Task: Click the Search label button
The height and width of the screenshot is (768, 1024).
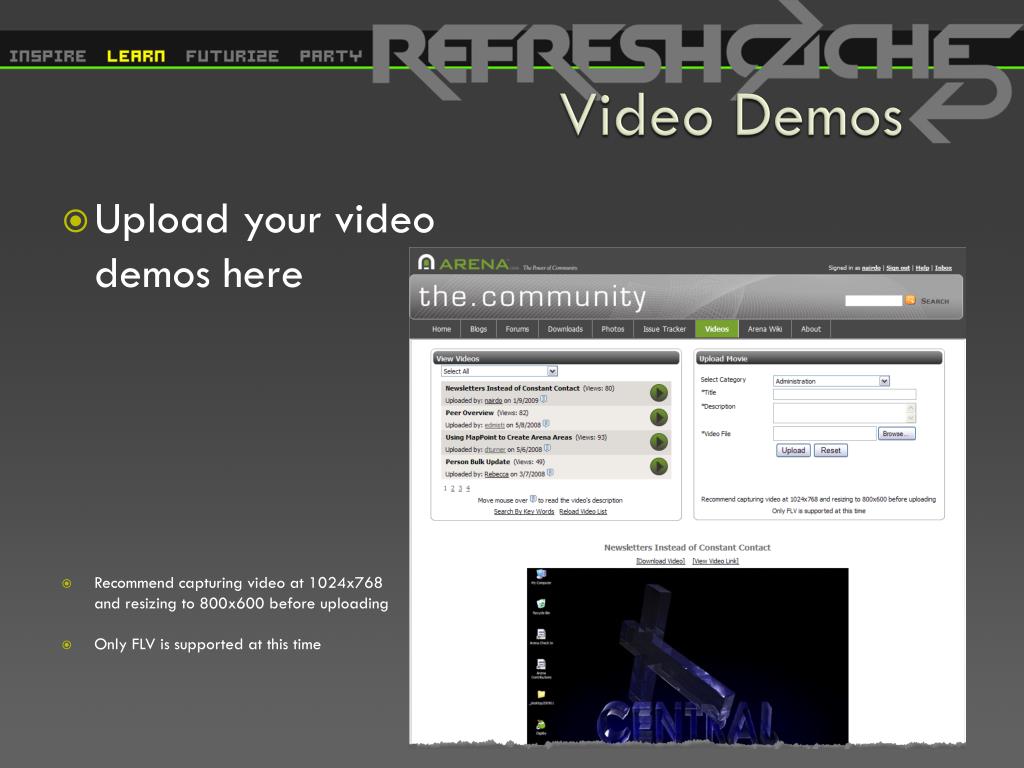Action: [935, 301]
